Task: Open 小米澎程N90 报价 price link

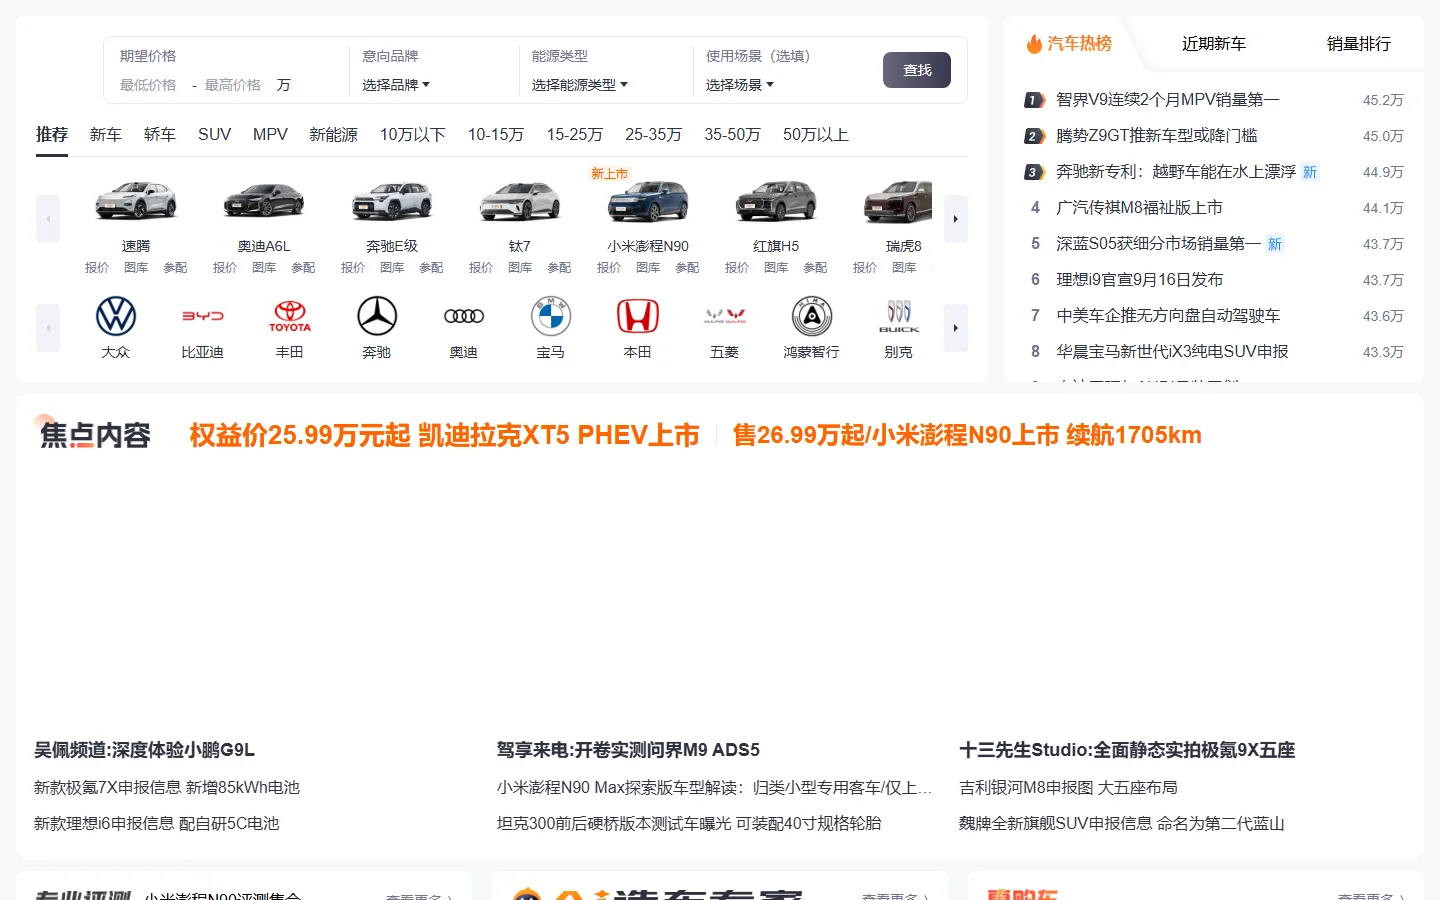Action: coord(609,267)
